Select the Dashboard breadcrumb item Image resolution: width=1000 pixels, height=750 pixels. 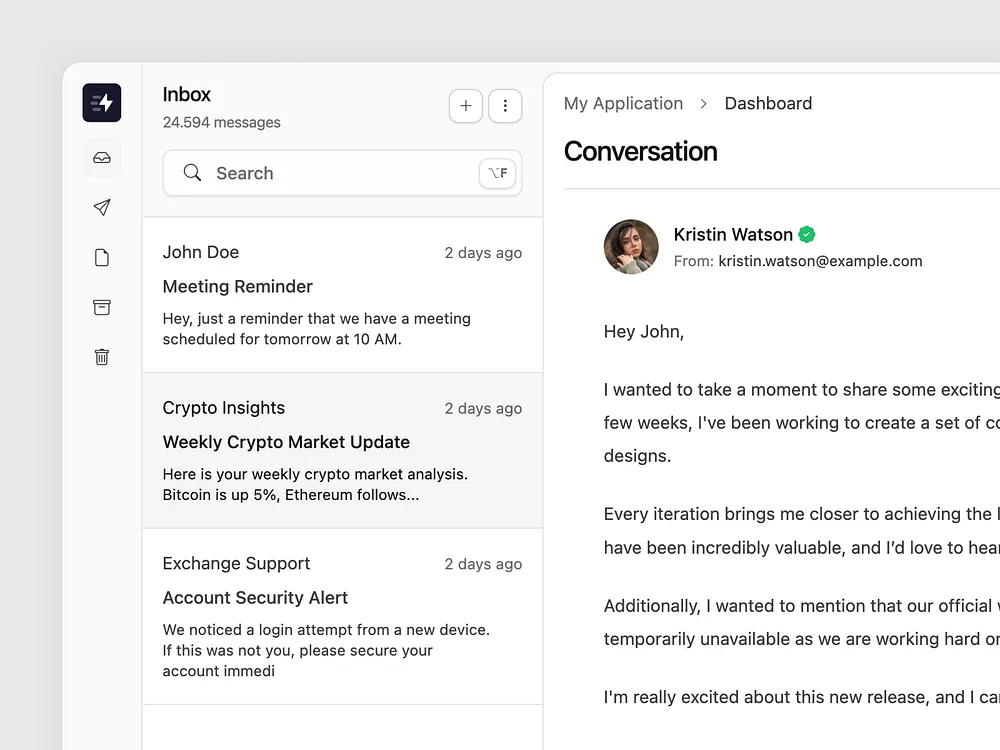[x=768, y=103]
